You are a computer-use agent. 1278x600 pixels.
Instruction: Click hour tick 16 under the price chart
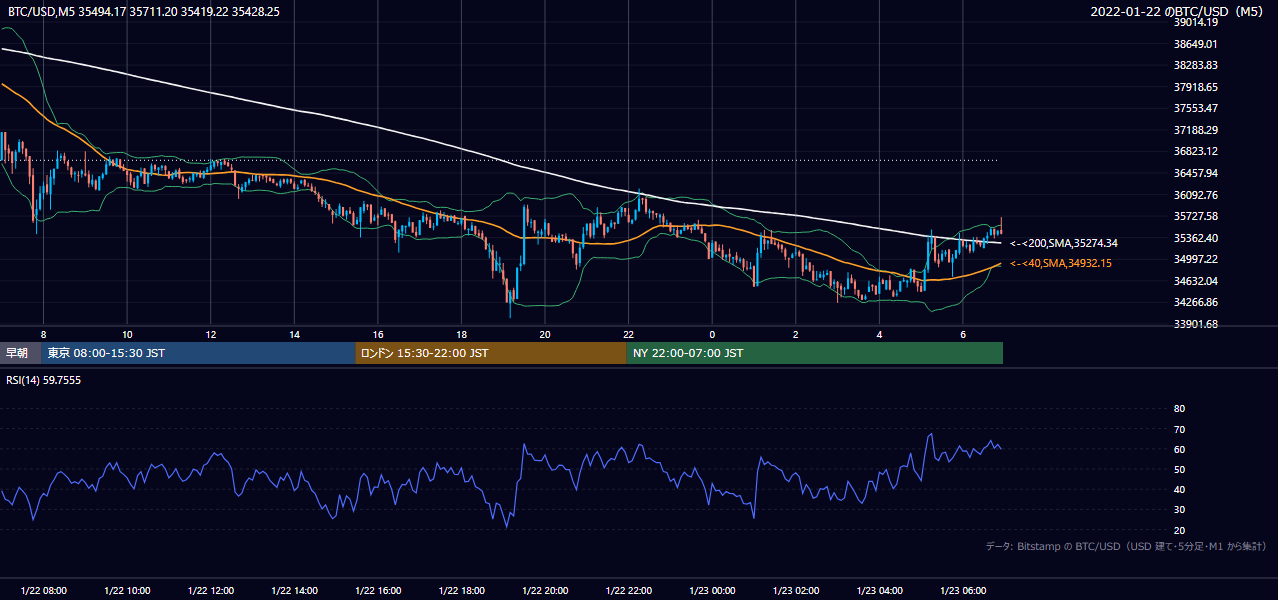pyautogui.click(x=378, y=334)
